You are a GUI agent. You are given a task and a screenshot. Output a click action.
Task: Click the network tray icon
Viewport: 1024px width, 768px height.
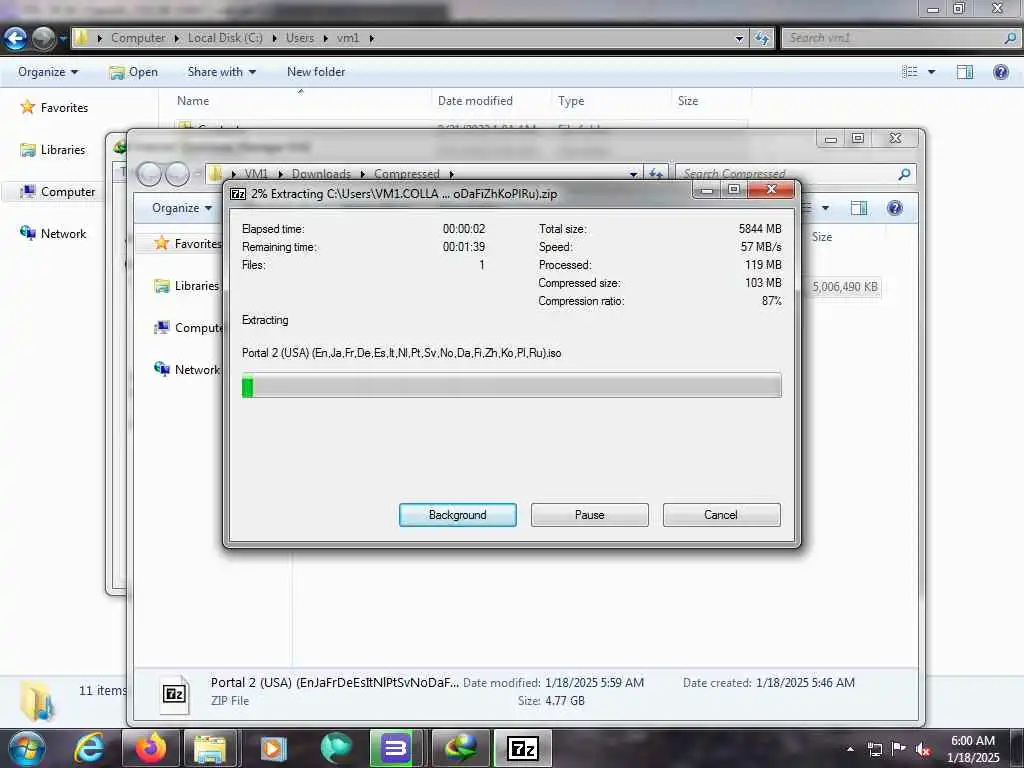(874, 749)
